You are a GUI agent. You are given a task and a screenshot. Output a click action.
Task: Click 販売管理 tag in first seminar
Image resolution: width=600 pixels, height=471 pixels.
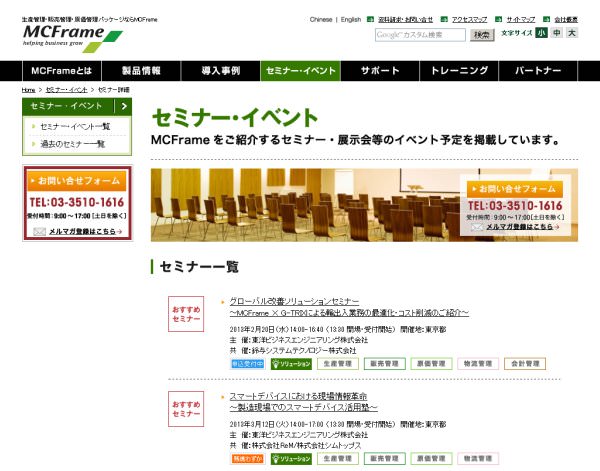coord(385,364)
